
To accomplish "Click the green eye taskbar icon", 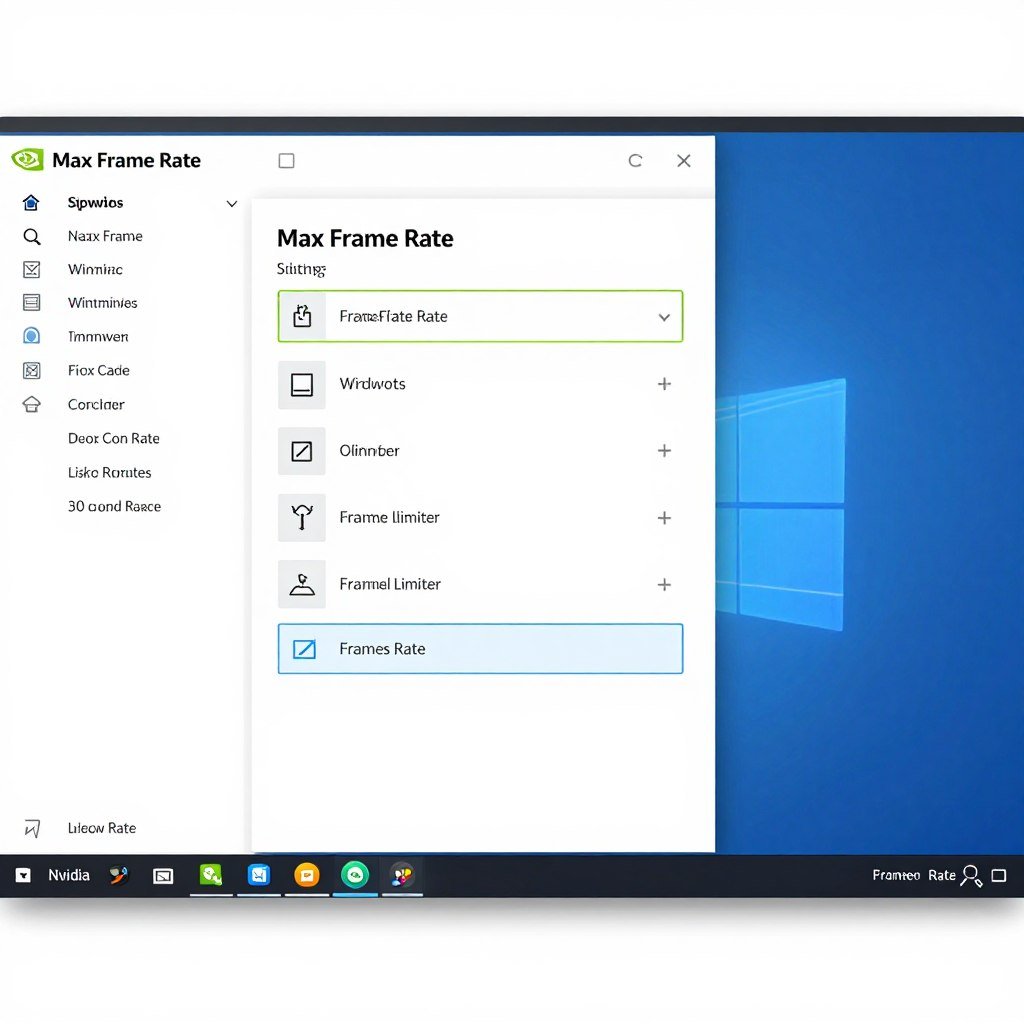I will pyautogui.click(x=355, y=874).
